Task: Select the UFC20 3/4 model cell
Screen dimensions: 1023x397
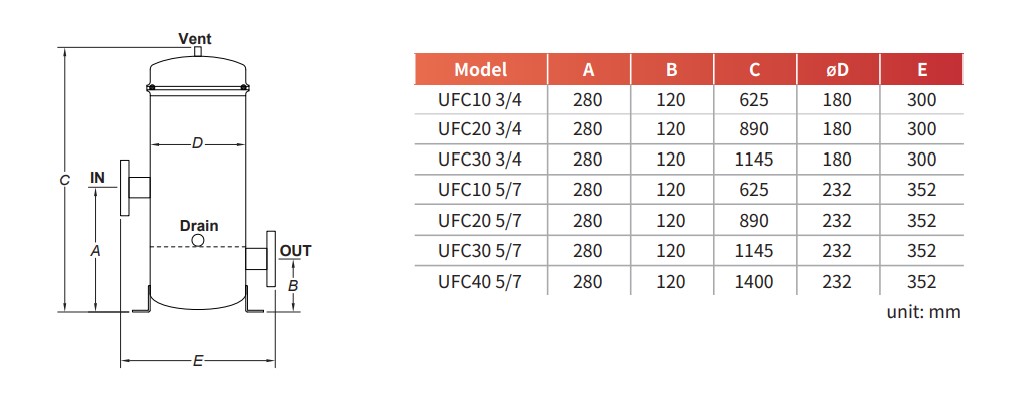Action: (x=480, y=129)
